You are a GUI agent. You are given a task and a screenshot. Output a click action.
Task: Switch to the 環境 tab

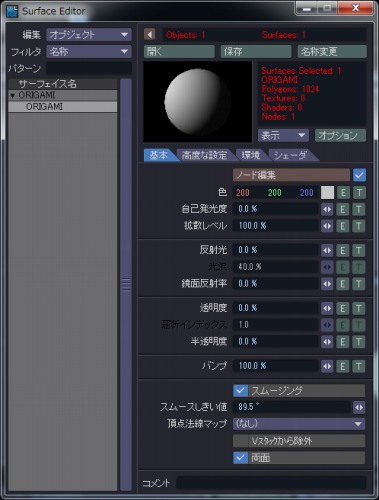pos(251,155)
